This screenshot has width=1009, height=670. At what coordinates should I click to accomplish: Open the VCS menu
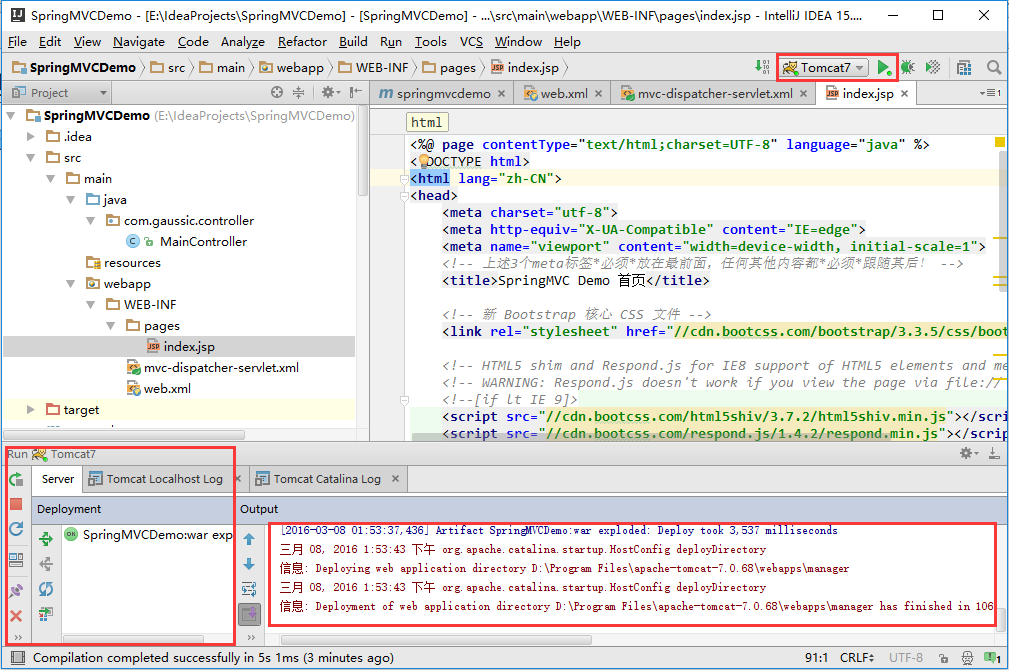[x=471, y=42]
